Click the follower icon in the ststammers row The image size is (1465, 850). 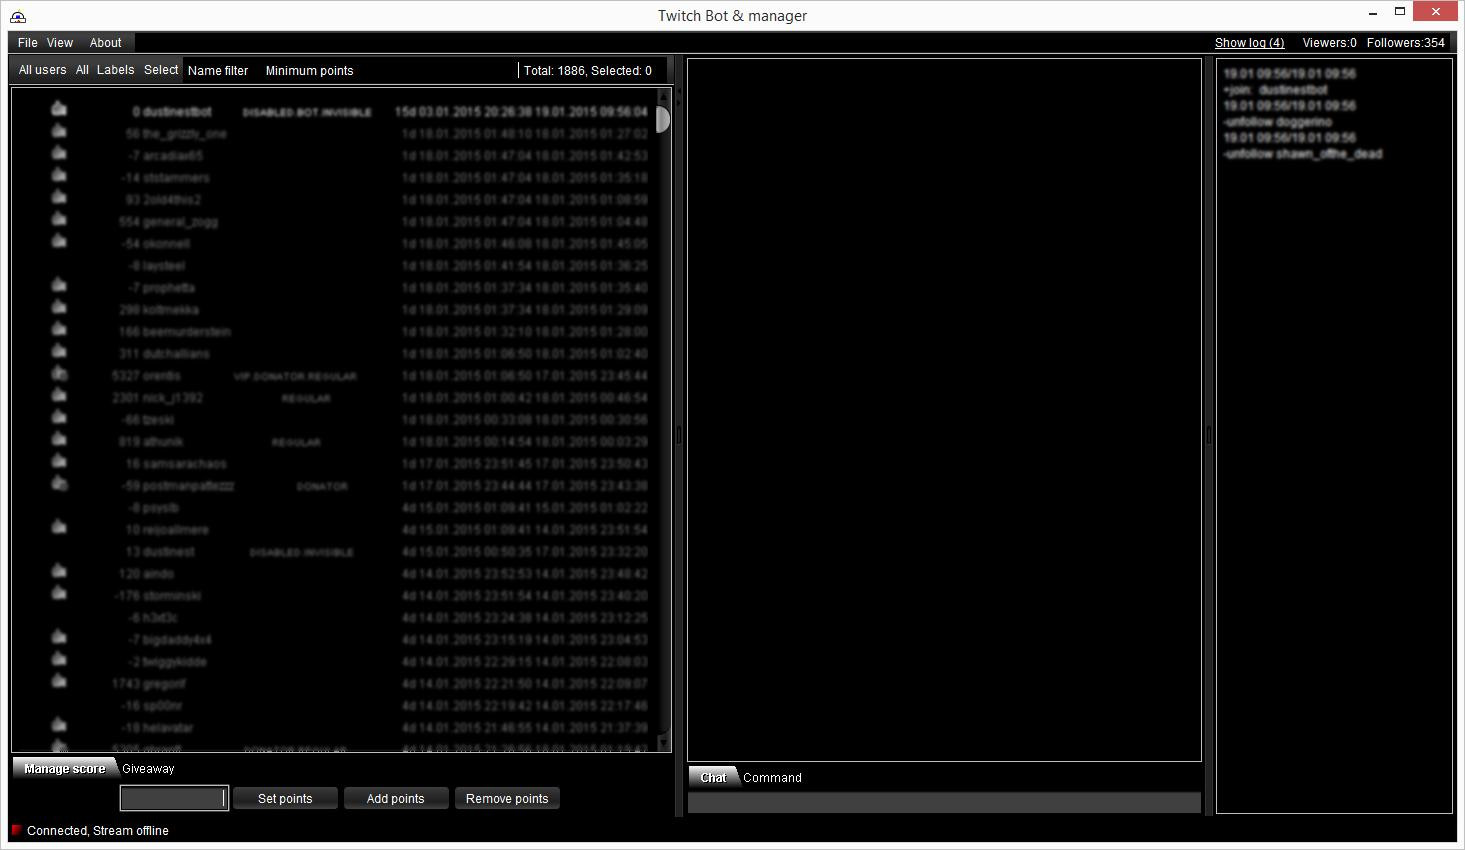59,175
